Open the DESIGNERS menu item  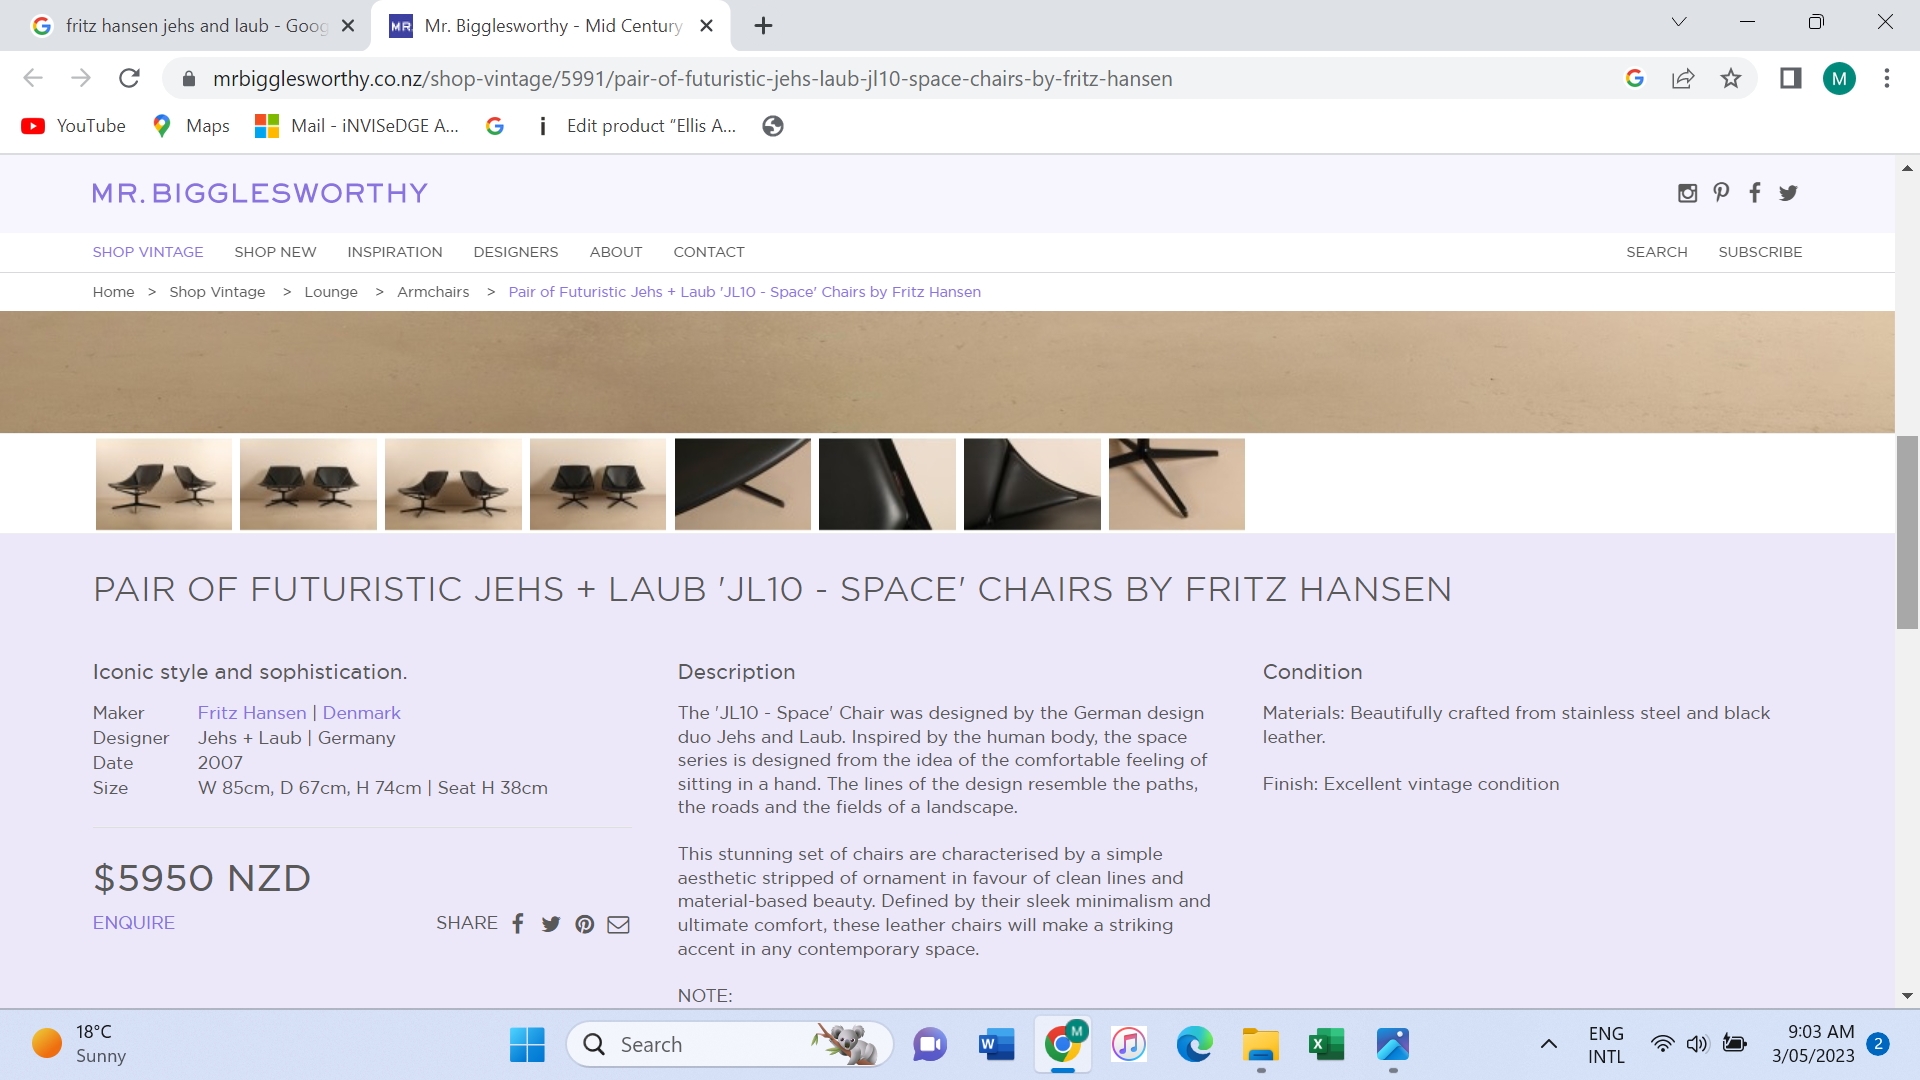point(515,252)
